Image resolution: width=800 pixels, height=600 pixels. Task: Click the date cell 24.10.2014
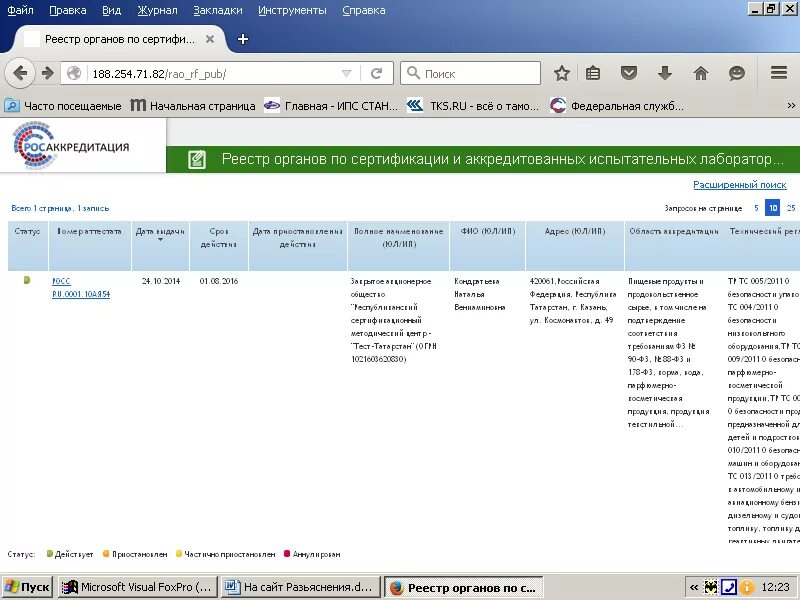(161, 281)
